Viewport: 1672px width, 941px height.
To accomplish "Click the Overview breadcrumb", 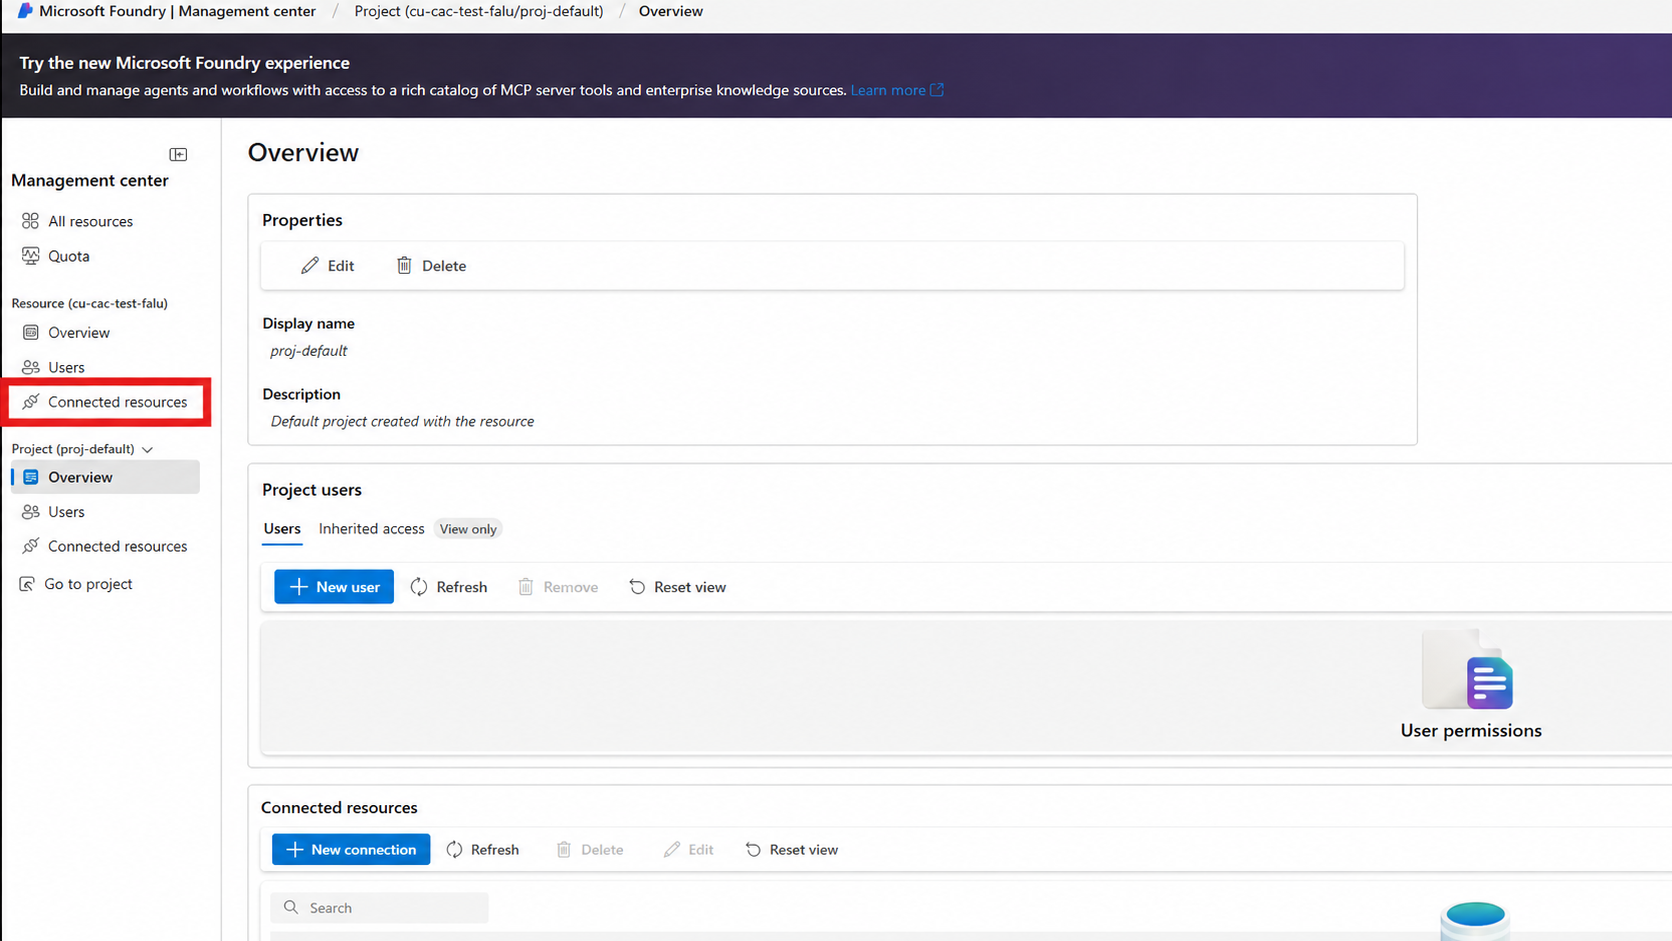I will [671, 11].
